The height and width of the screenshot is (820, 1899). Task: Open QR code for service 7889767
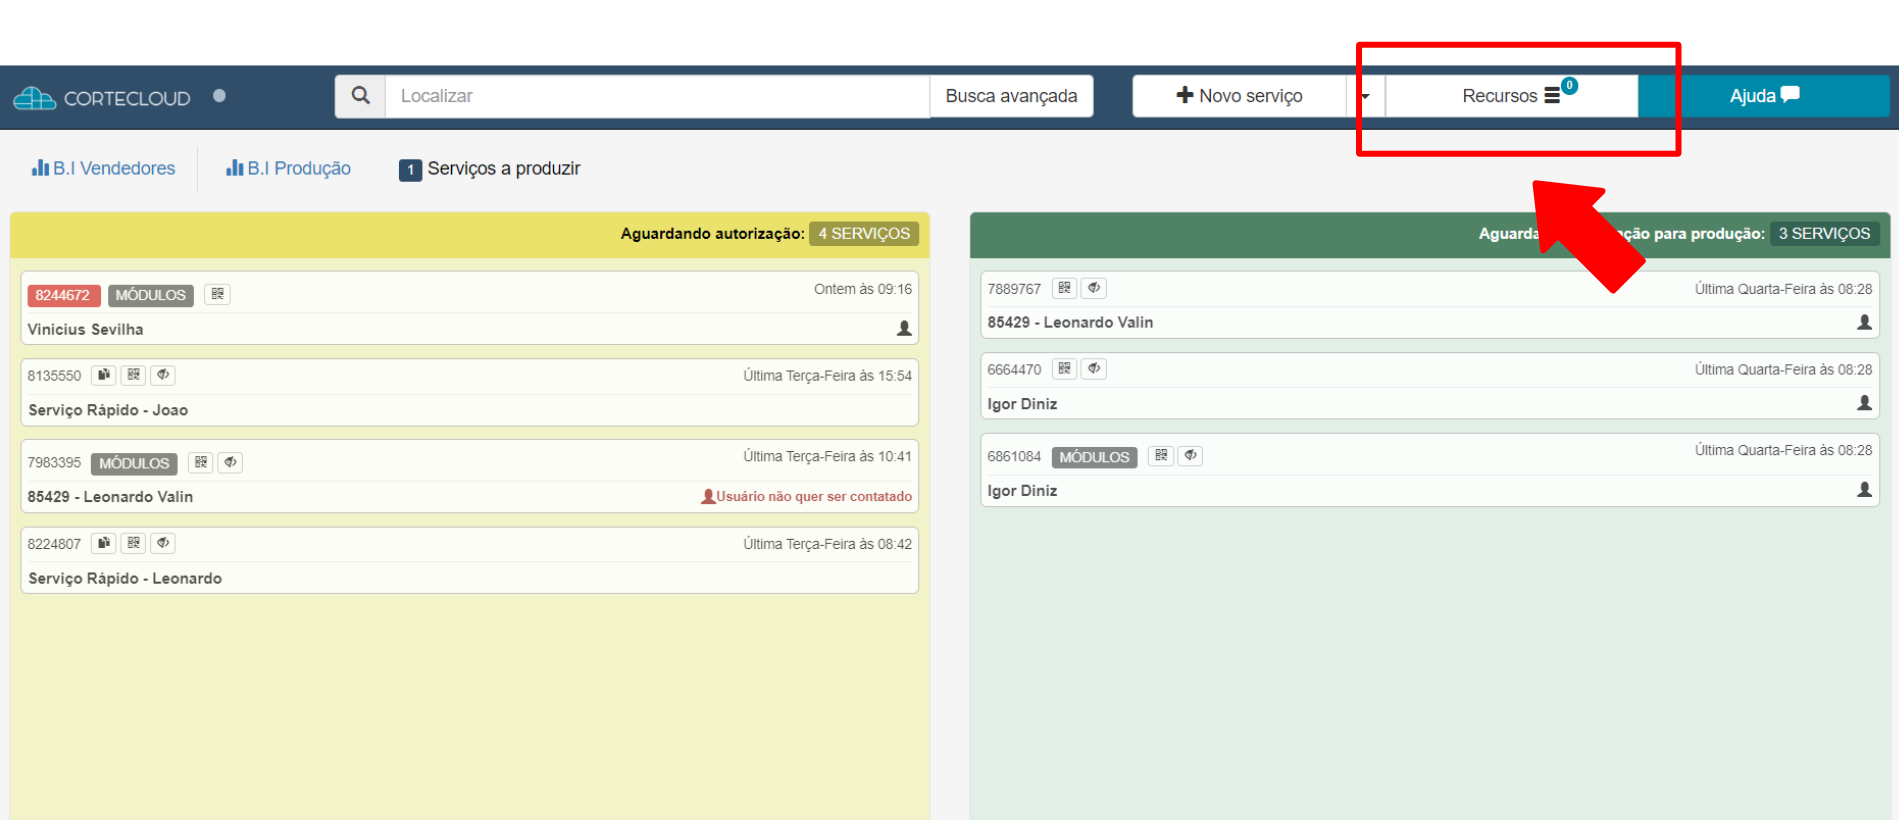click(x=1065, y=288)
